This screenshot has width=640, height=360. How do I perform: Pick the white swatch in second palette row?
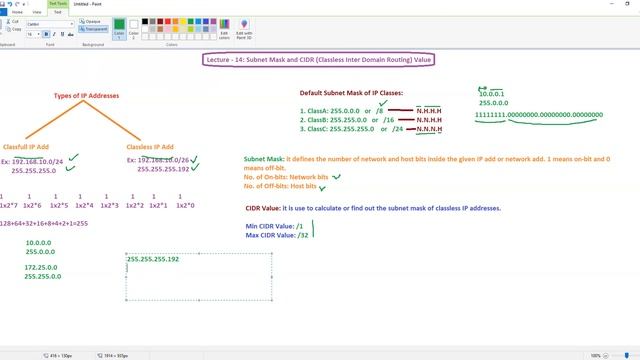145,29
